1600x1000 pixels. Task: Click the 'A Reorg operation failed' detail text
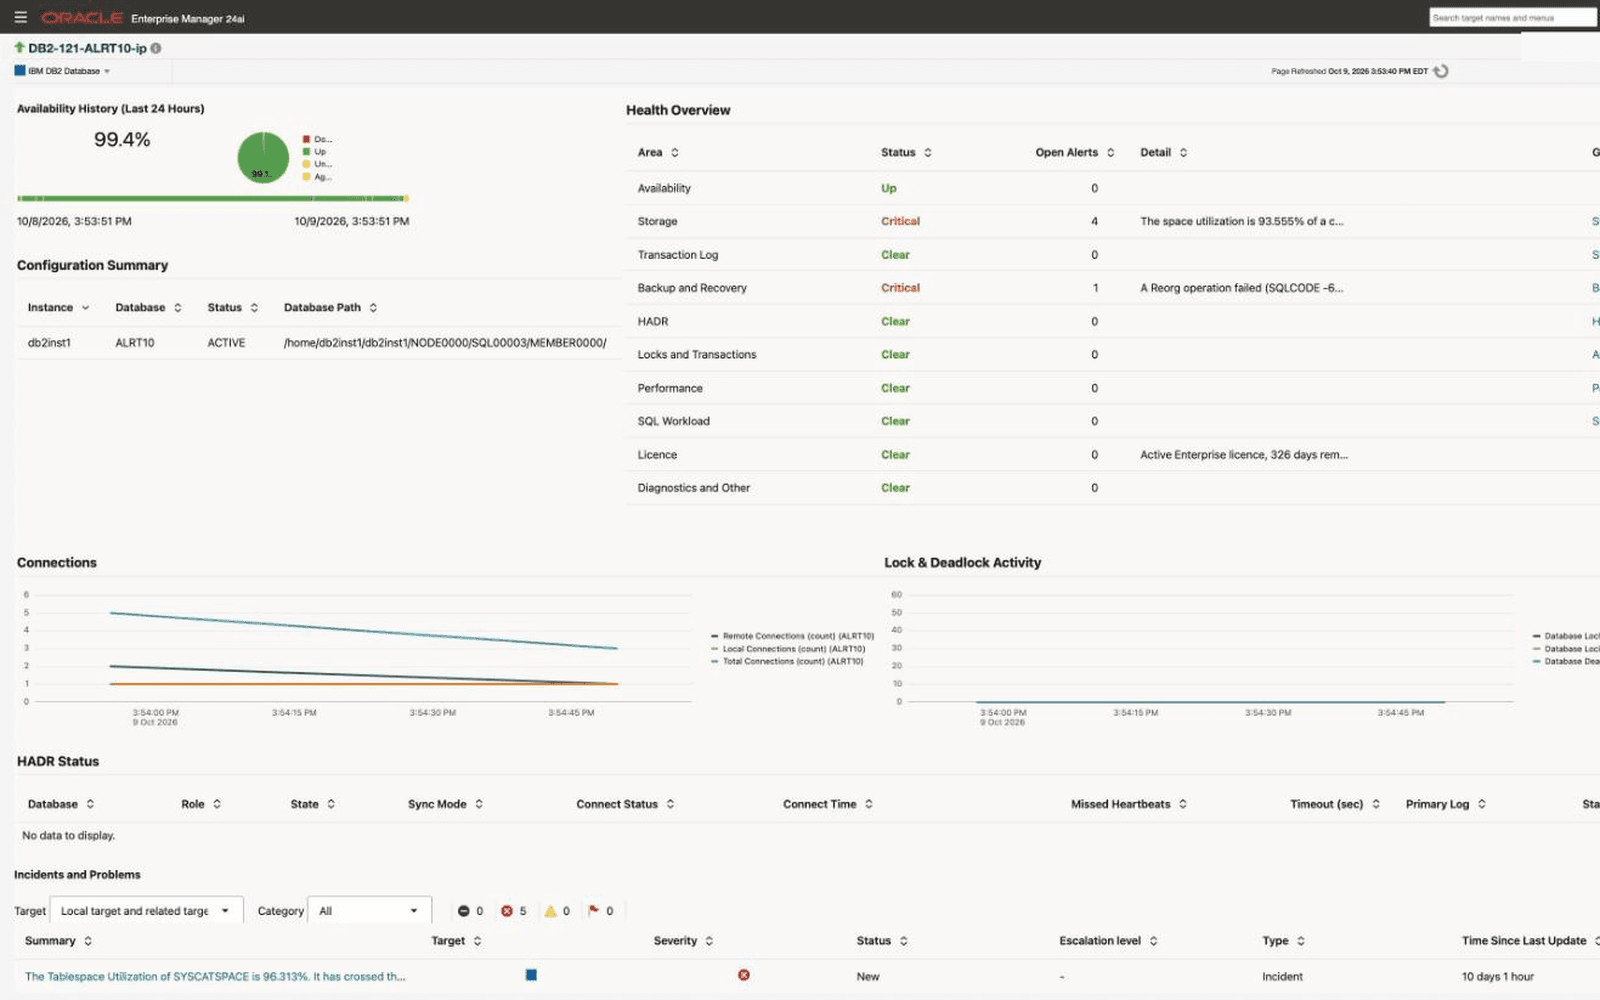(x=1242, y=288)
